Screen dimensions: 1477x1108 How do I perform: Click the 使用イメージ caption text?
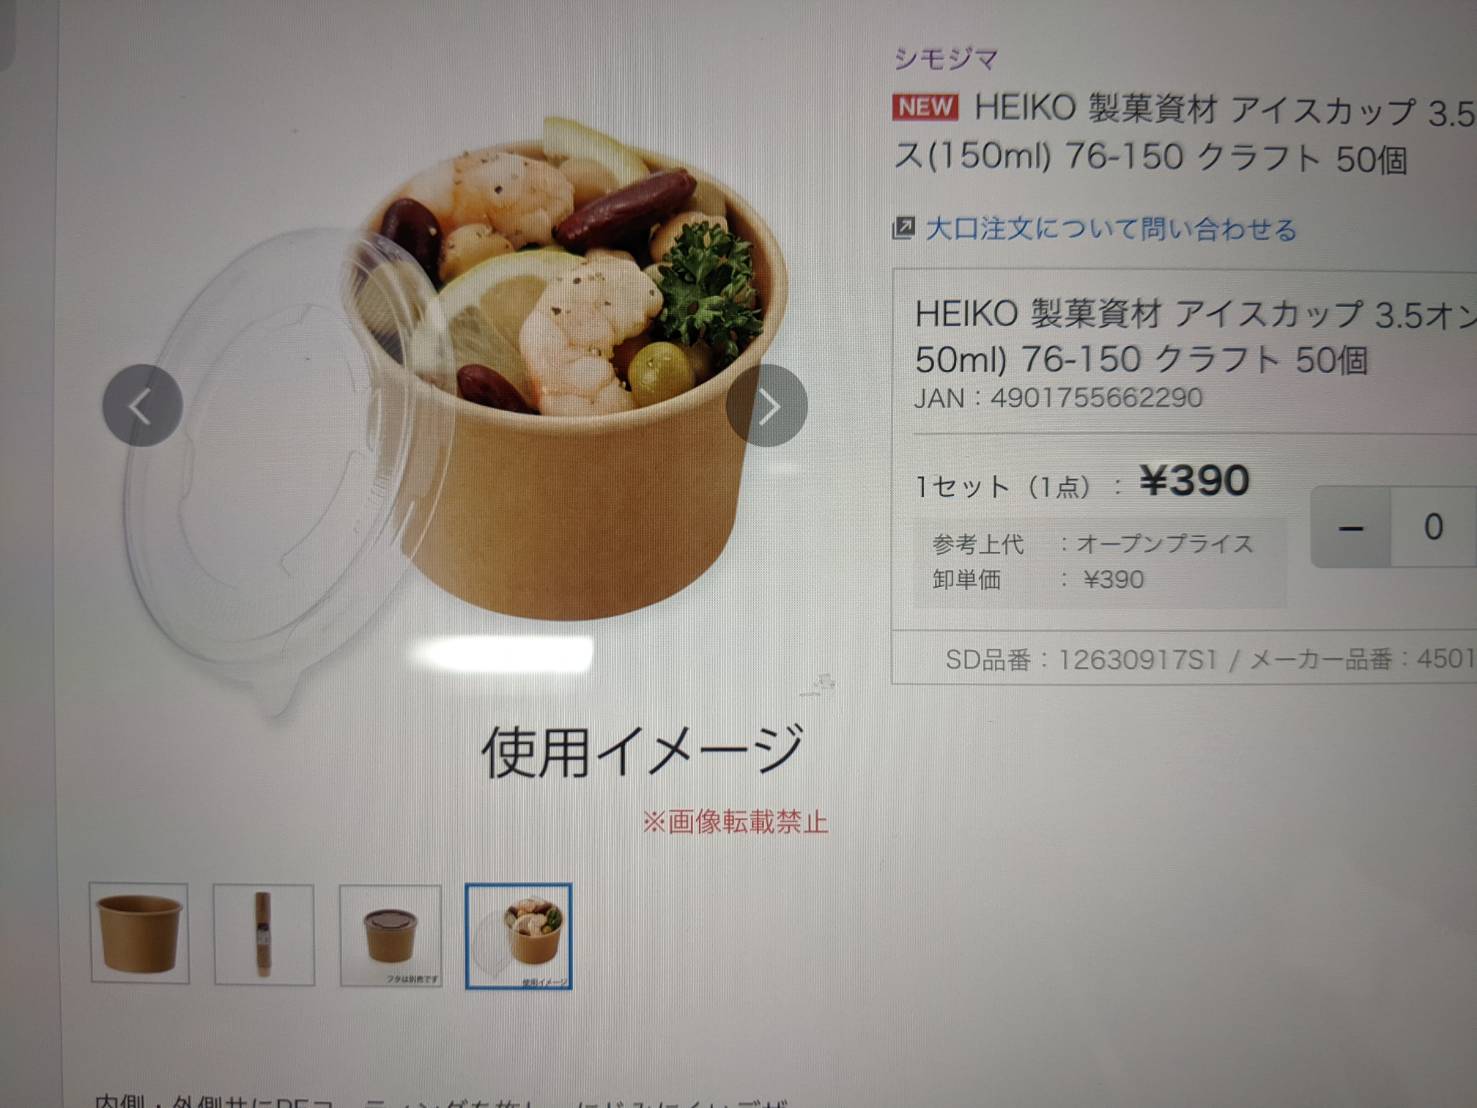642,752
